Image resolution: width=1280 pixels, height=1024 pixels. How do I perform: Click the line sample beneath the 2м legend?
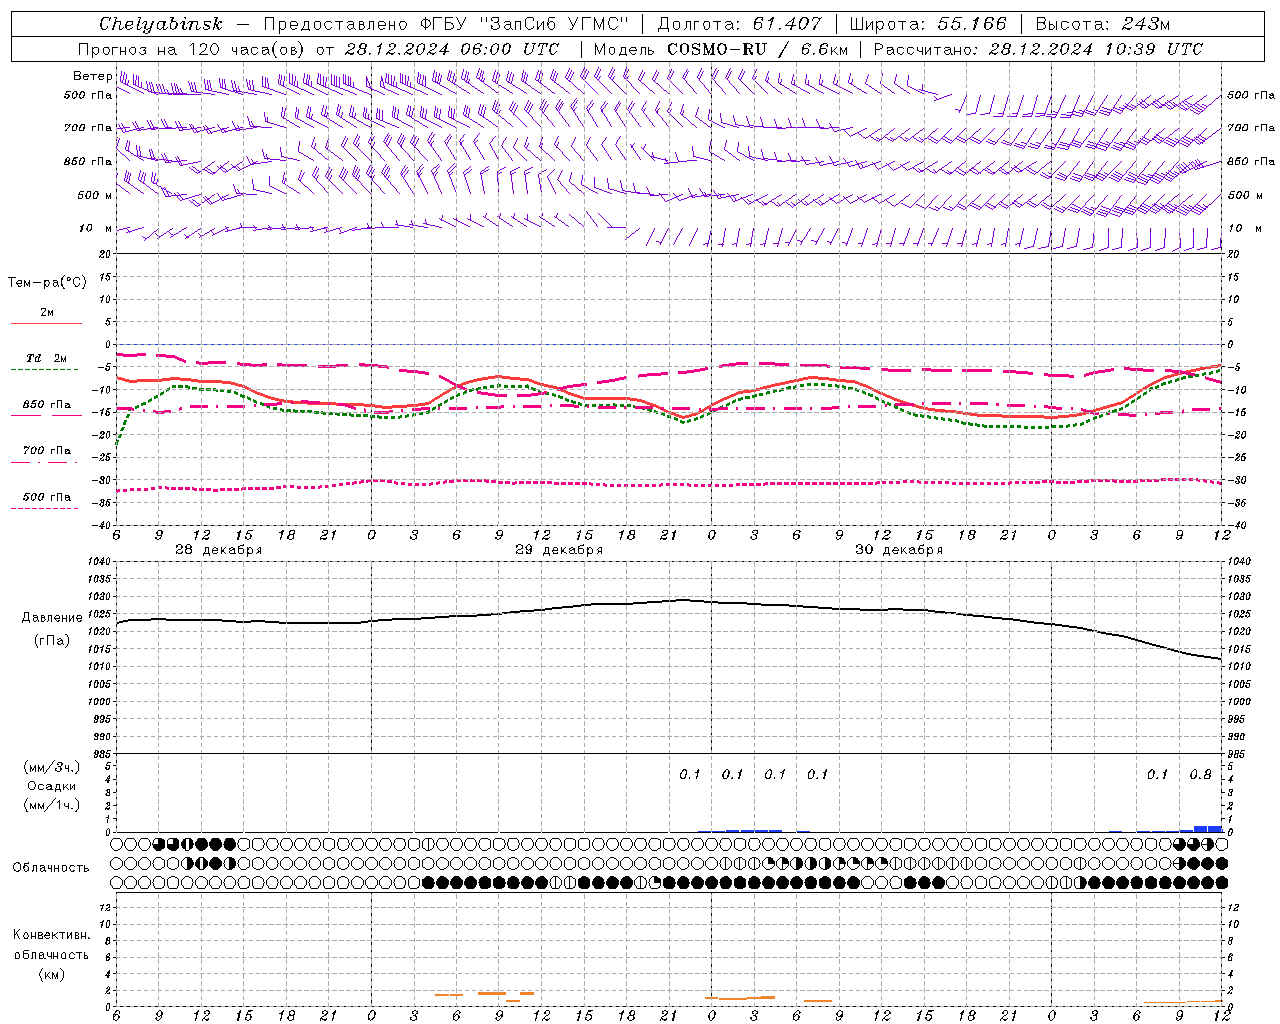[x=46, y=324]
